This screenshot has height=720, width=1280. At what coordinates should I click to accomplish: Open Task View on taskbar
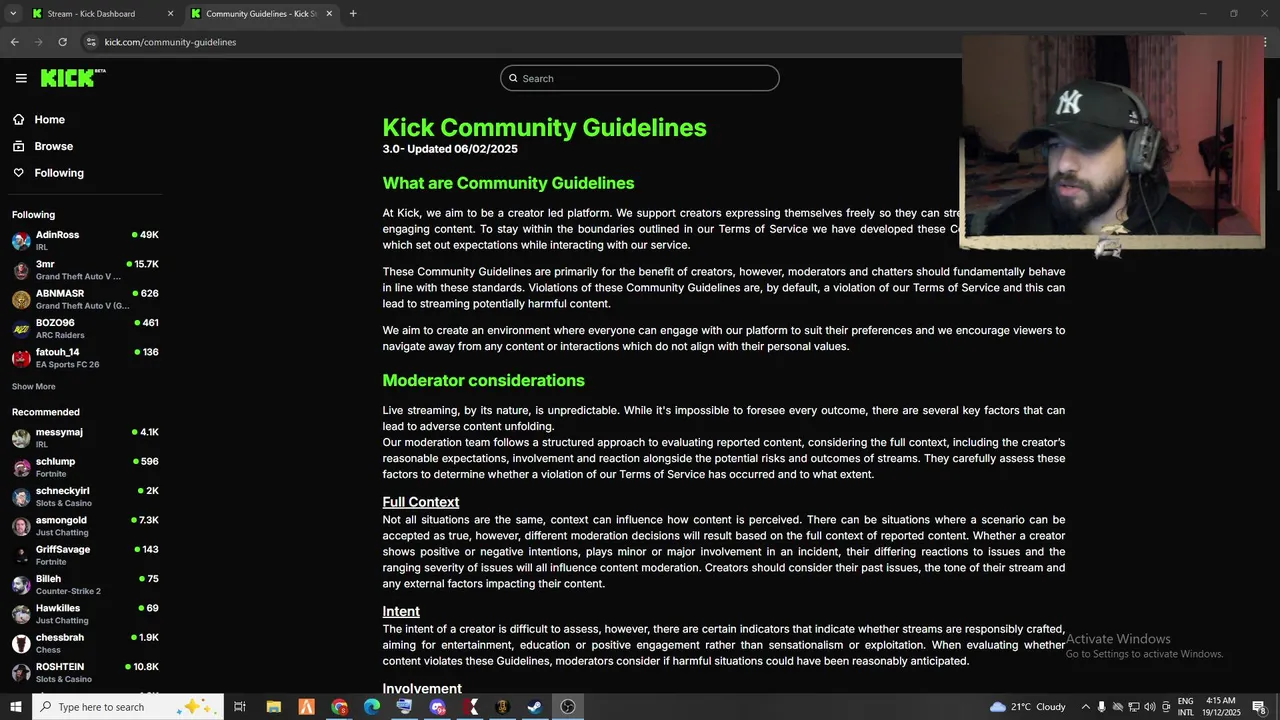(240, 707)
